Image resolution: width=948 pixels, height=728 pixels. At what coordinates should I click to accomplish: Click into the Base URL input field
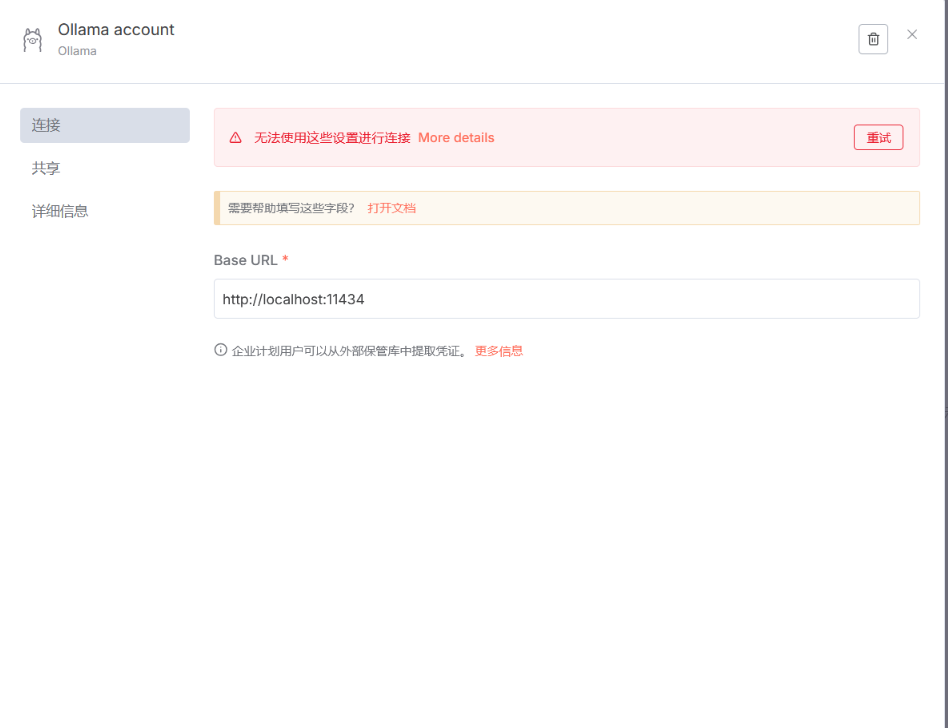click(x=566, y=299)
